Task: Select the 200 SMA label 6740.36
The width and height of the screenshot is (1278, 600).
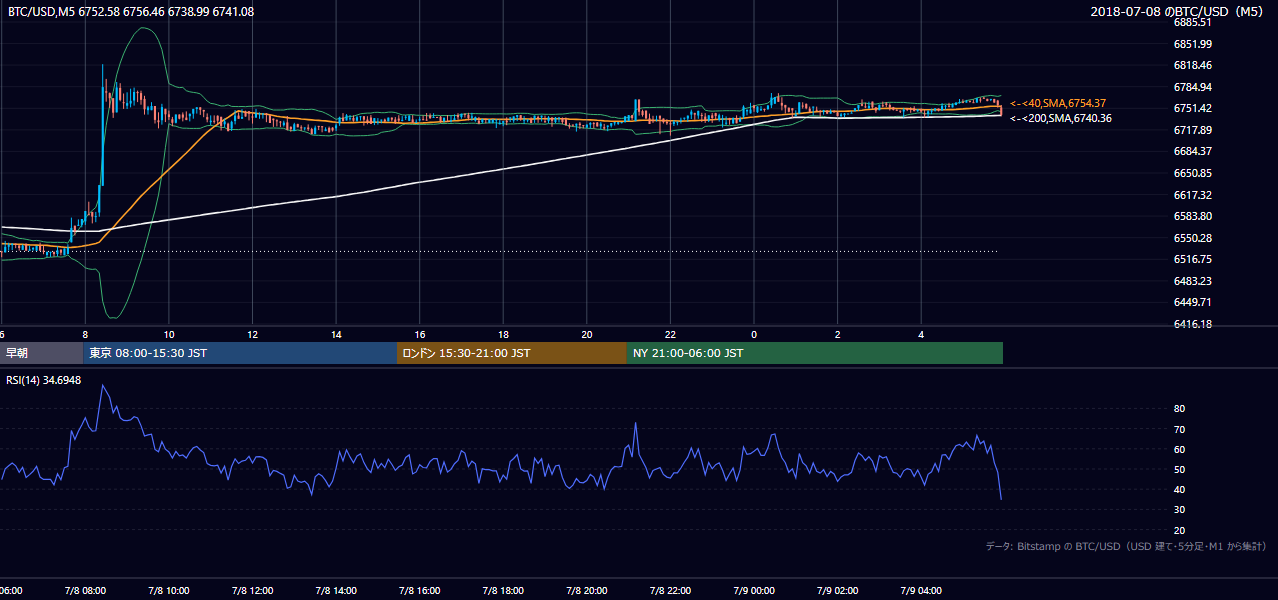Action: [x=1060, y=118]
